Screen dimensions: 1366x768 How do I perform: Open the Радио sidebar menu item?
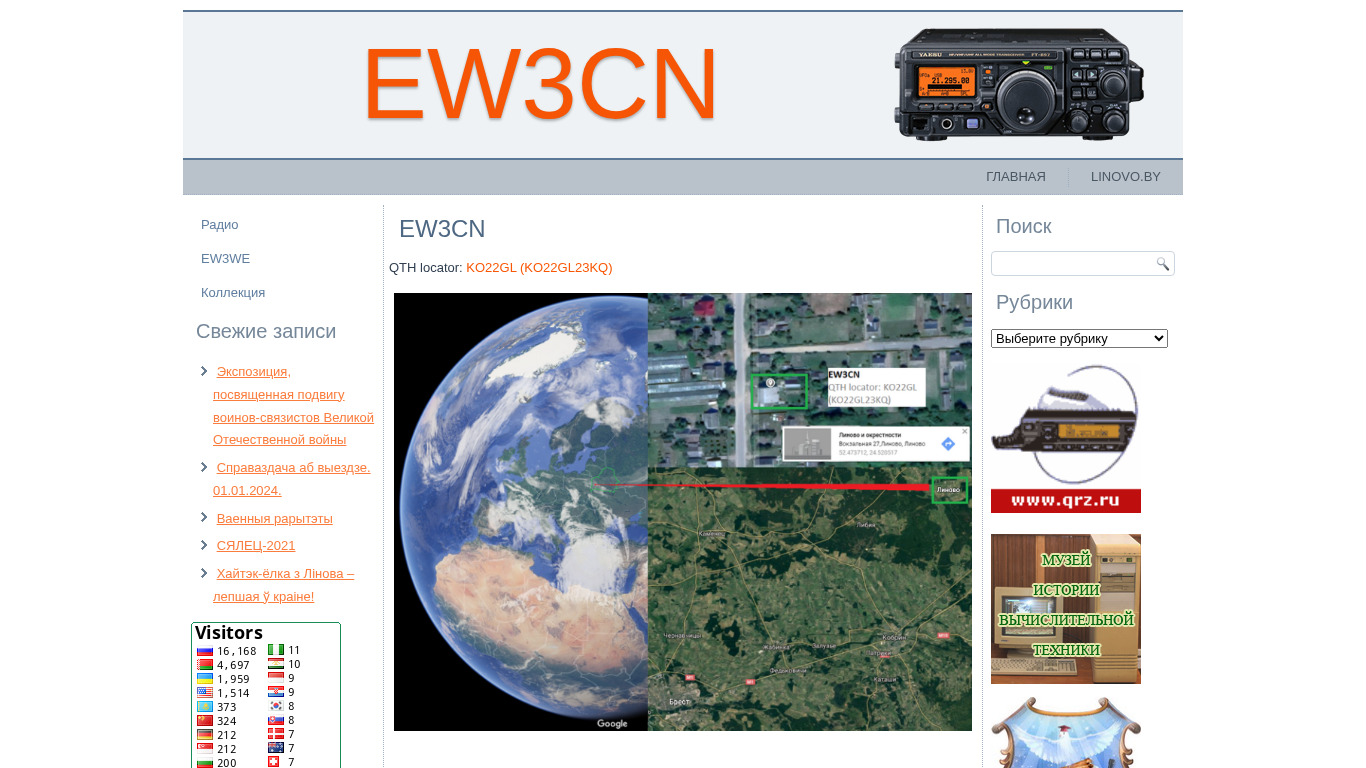click(220, 225)
